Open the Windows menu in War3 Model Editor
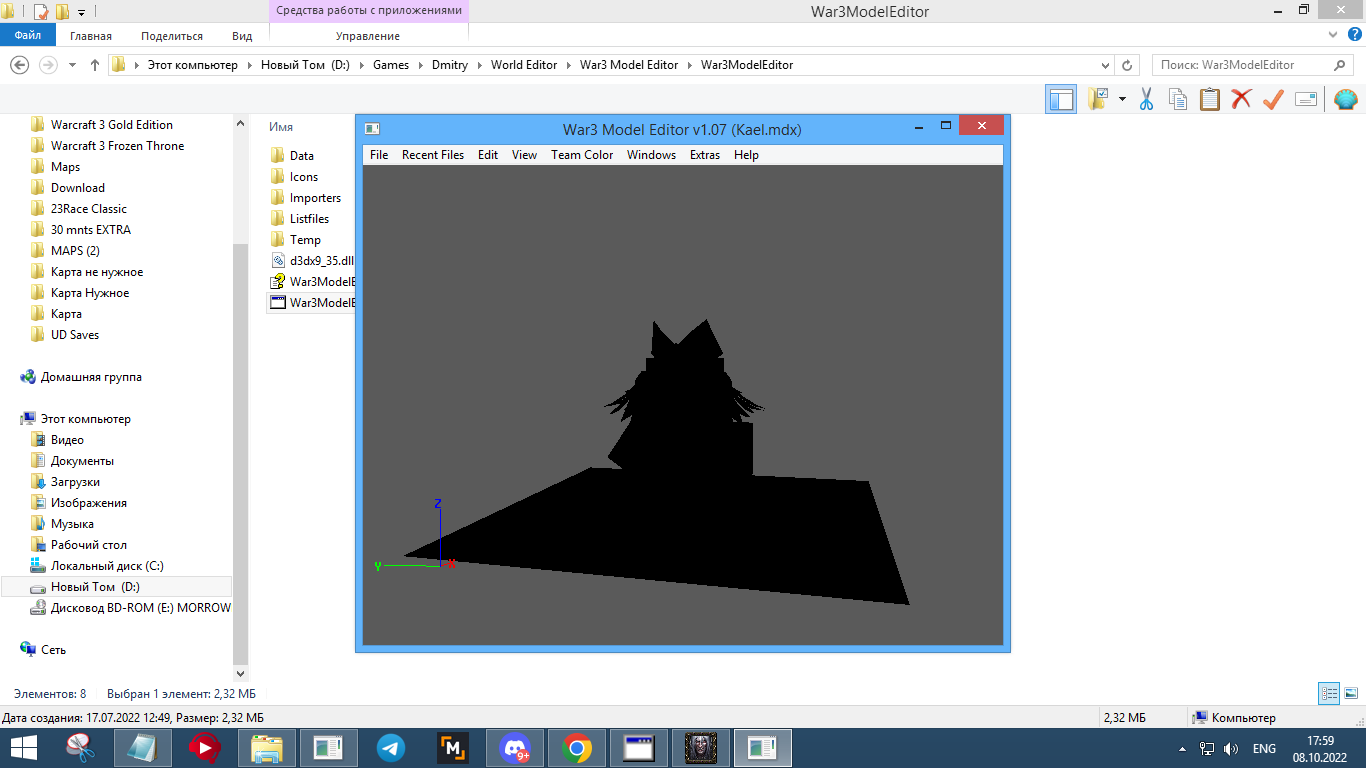 pos(651,155)
